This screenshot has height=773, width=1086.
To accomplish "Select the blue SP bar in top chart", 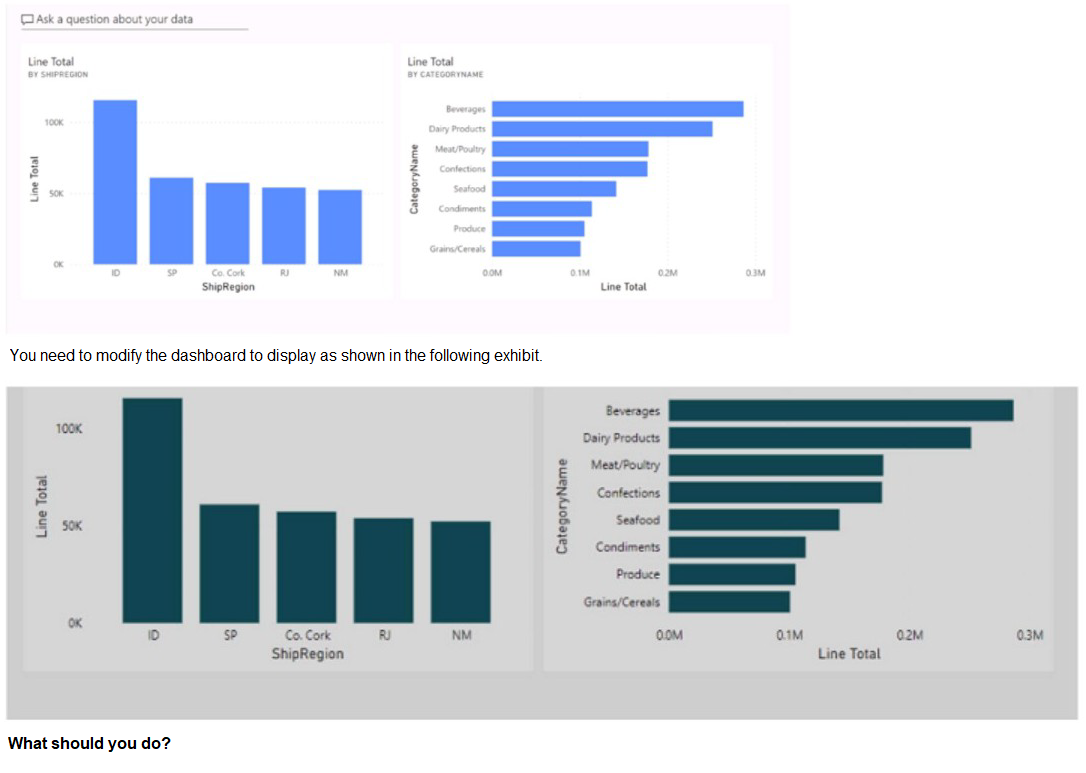I will (x=171, y=219).
